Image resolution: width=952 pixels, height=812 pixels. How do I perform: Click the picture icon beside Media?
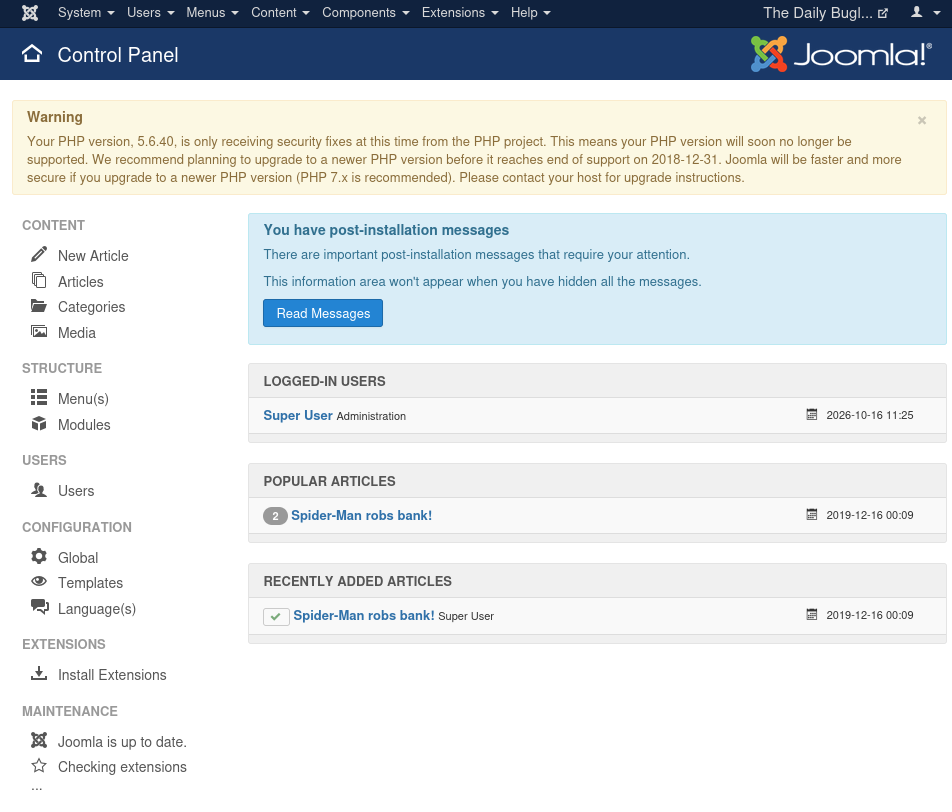(x=39, y=332)
